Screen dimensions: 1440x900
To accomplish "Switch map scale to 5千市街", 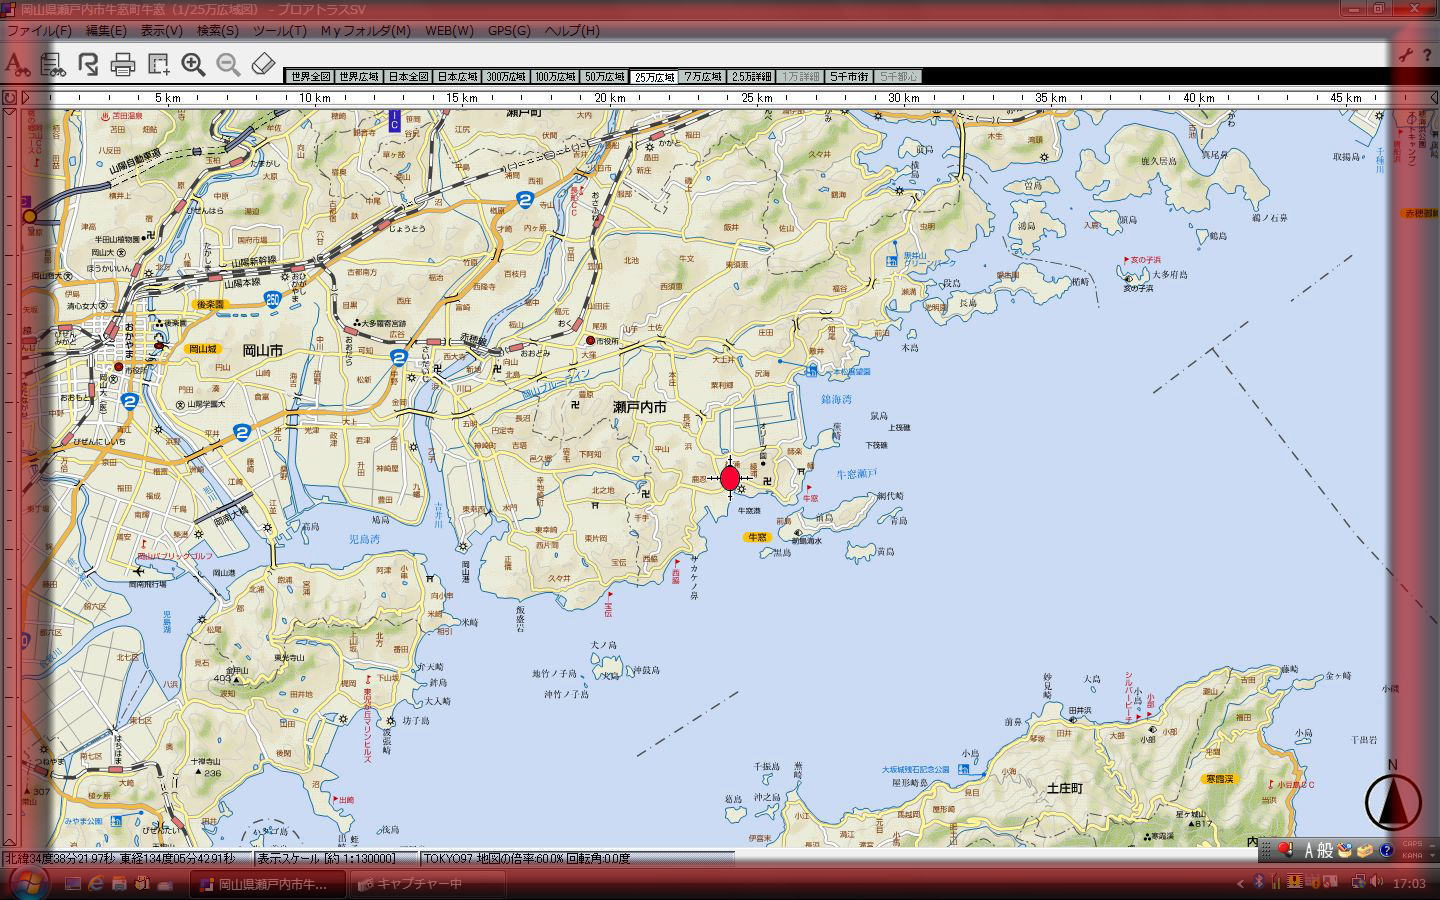I will coord(849,77).
